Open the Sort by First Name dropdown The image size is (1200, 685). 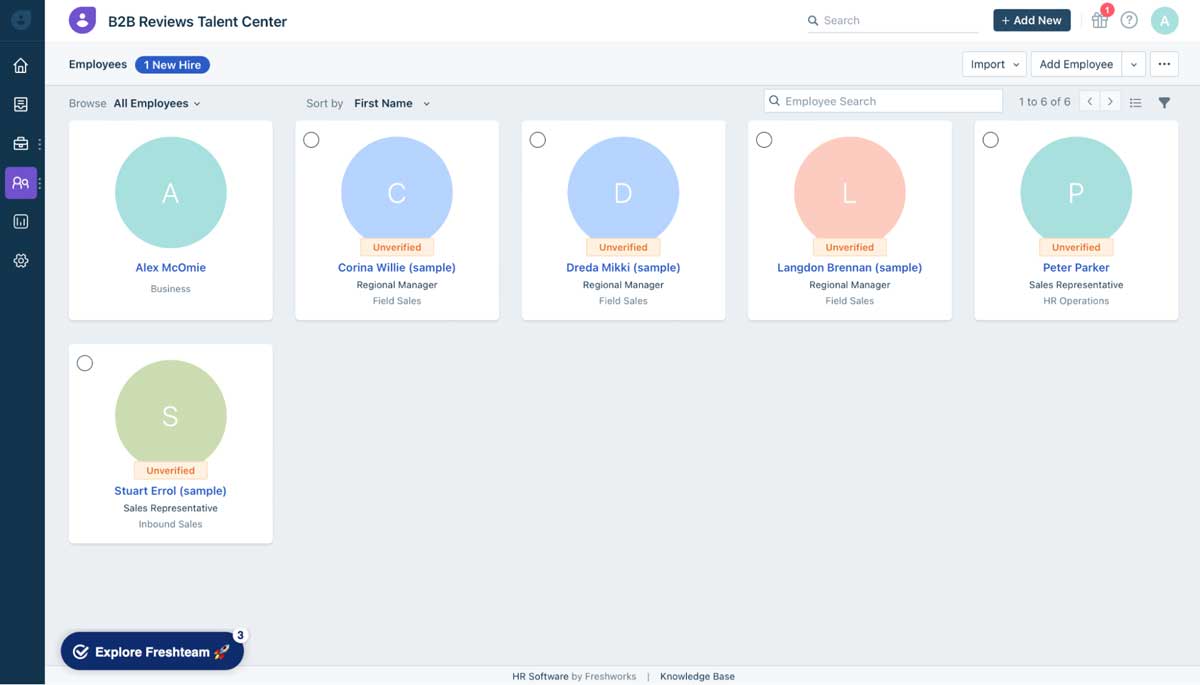(x=391, y=103)
